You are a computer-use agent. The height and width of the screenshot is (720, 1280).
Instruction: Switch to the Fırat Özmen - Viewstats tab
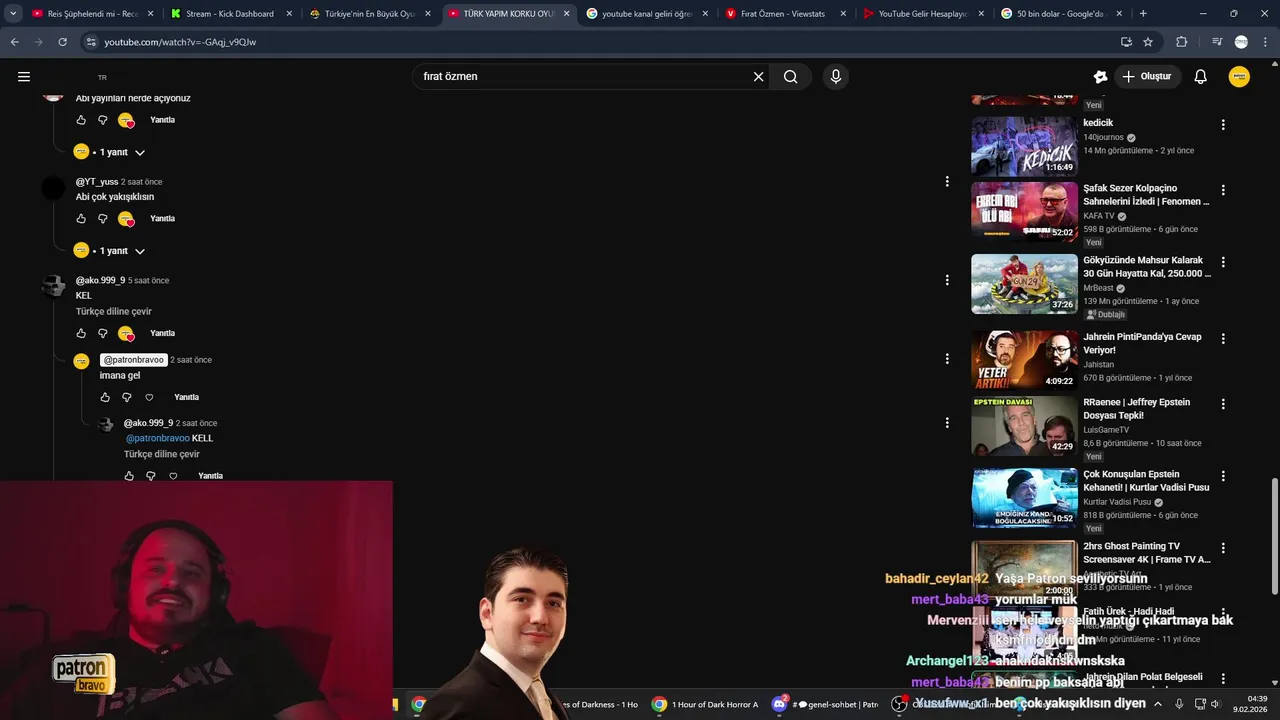(783, 14)
